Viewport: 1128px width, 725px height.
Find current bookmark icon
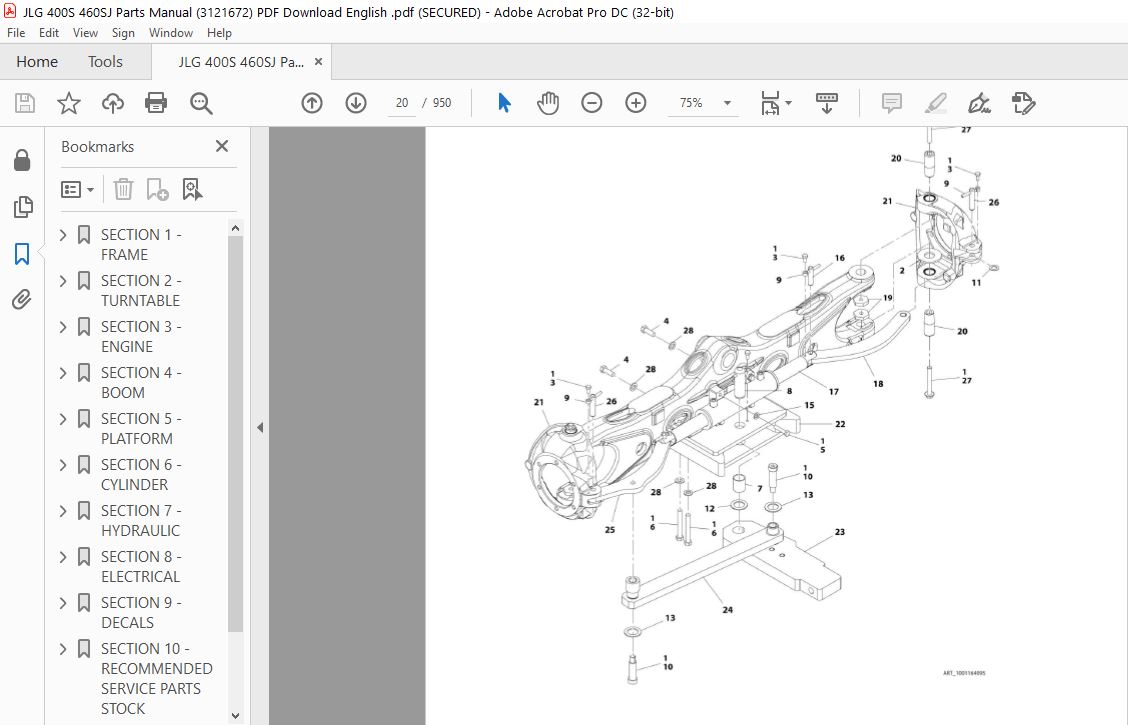192,189
